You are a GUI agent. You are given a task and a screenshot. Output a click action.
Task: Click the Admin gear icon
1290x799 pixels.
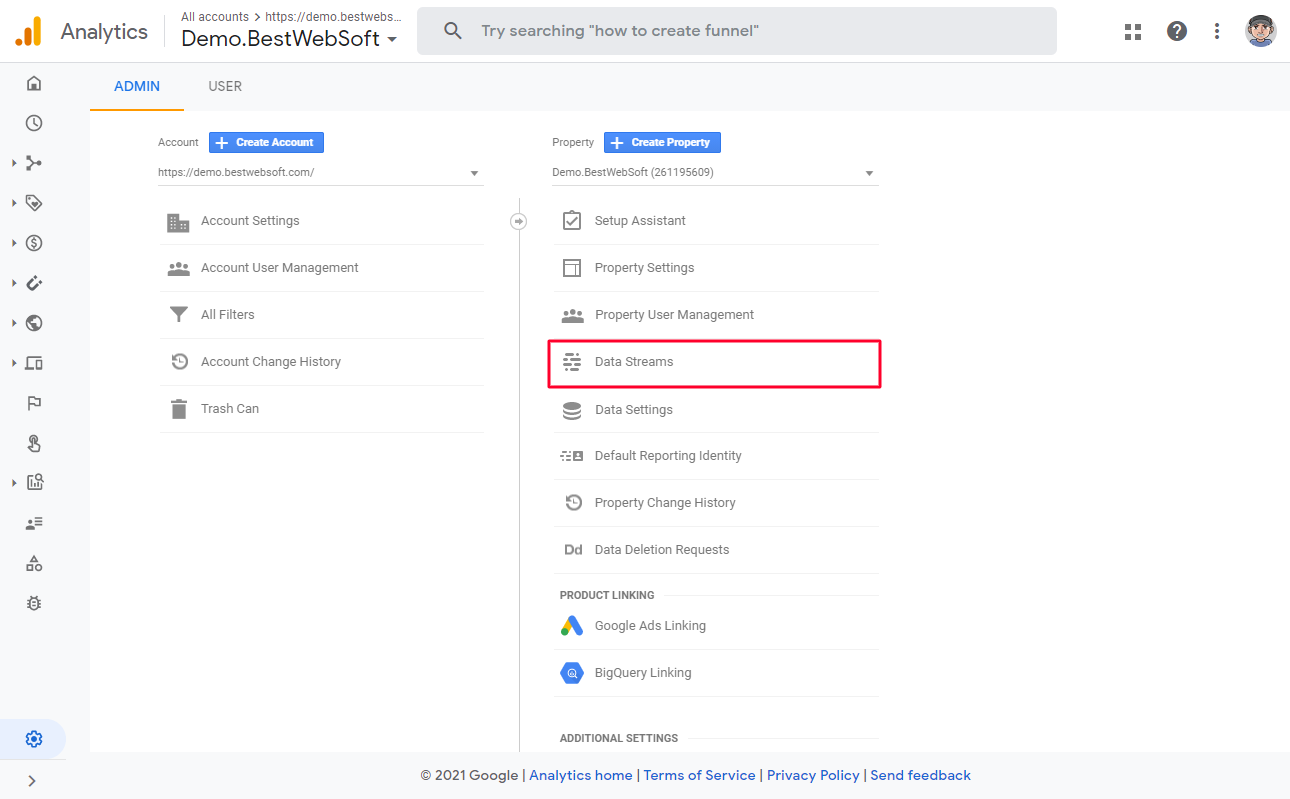[x=34, y=739]
